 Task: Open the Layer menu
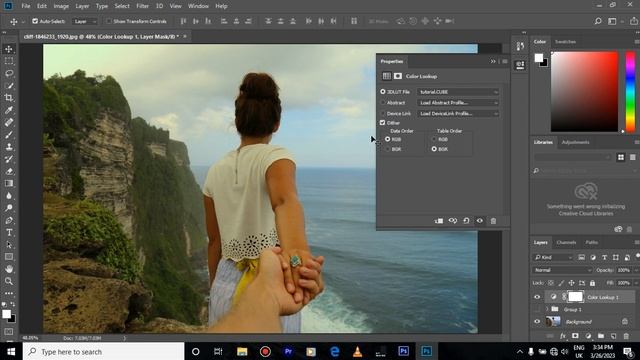tap(82, 6)
